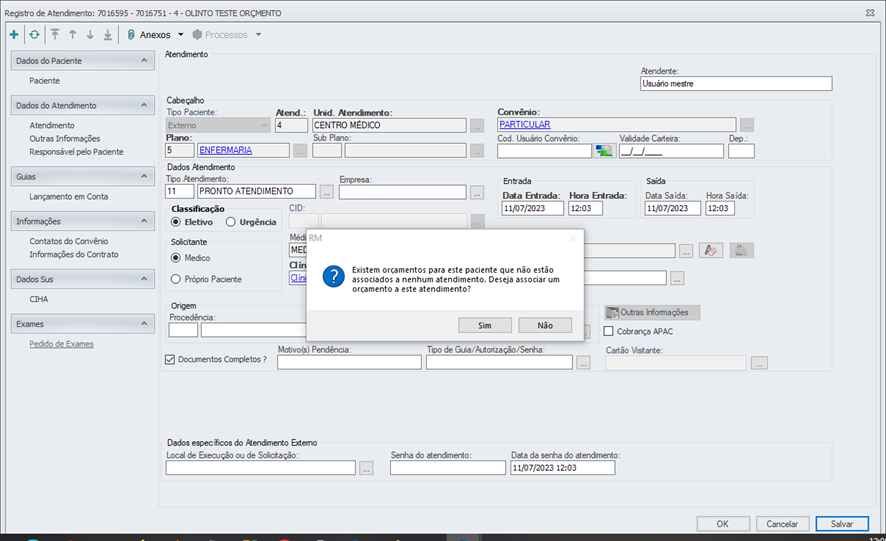Open Paciente in the sidebar

pyautogui.click(x=45, y=81)
